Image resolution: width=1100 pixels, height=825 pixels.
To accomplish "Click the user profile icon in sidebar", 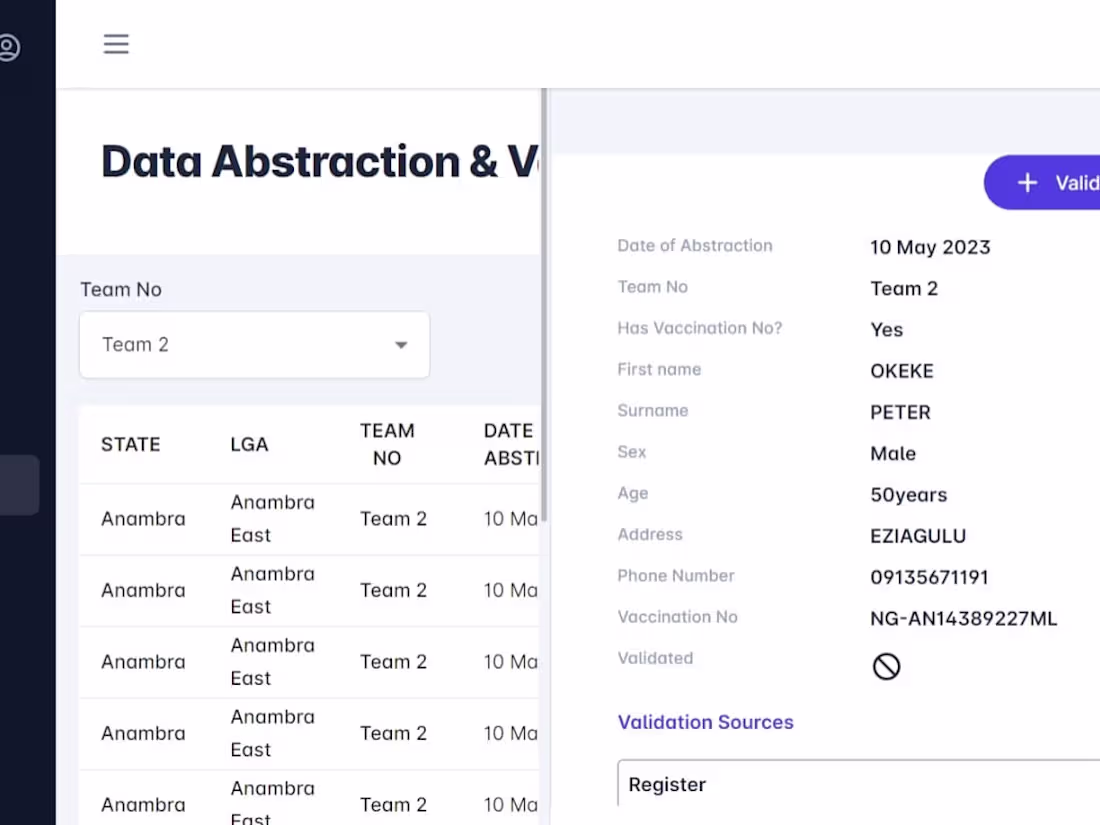I will [9, 47].
